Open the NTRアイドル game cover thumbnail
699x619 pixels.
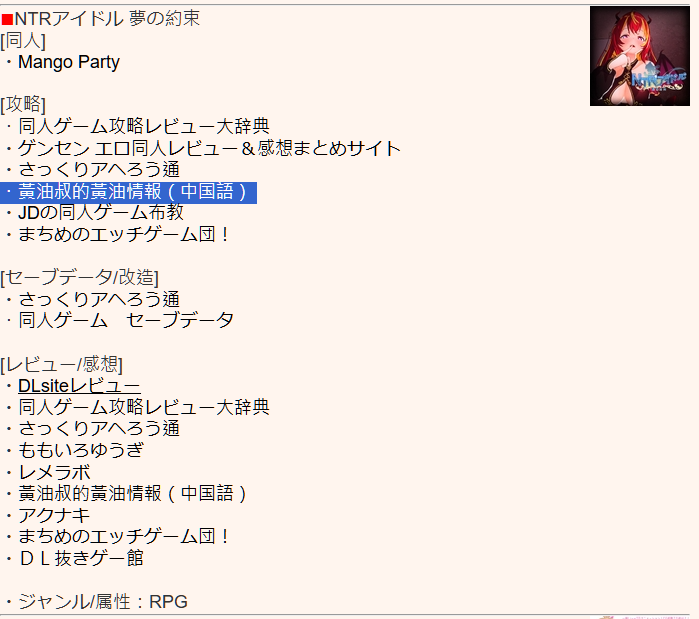[640, 56]
